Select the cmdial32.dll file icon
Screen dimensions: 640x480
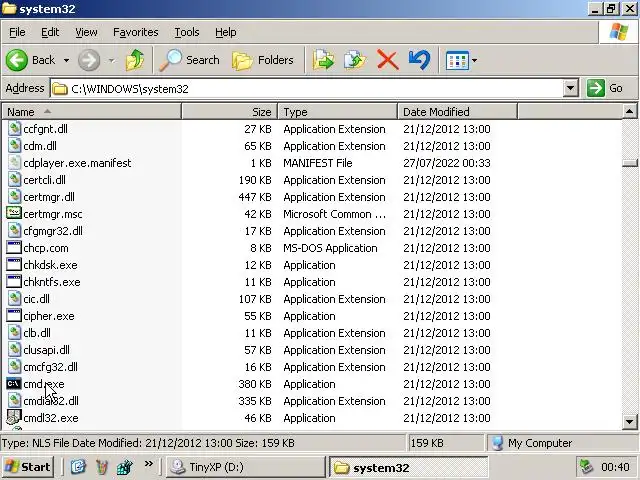[14, 401]
